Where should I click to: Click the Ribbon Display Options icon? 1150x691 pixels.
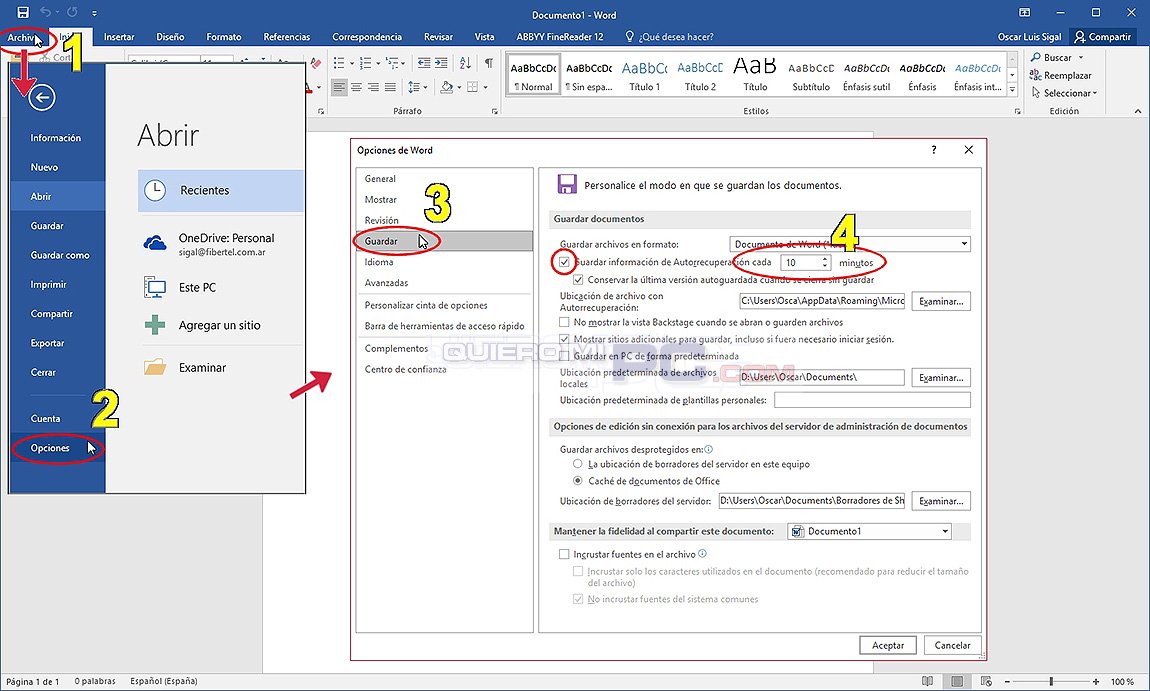click(1025, 12)
